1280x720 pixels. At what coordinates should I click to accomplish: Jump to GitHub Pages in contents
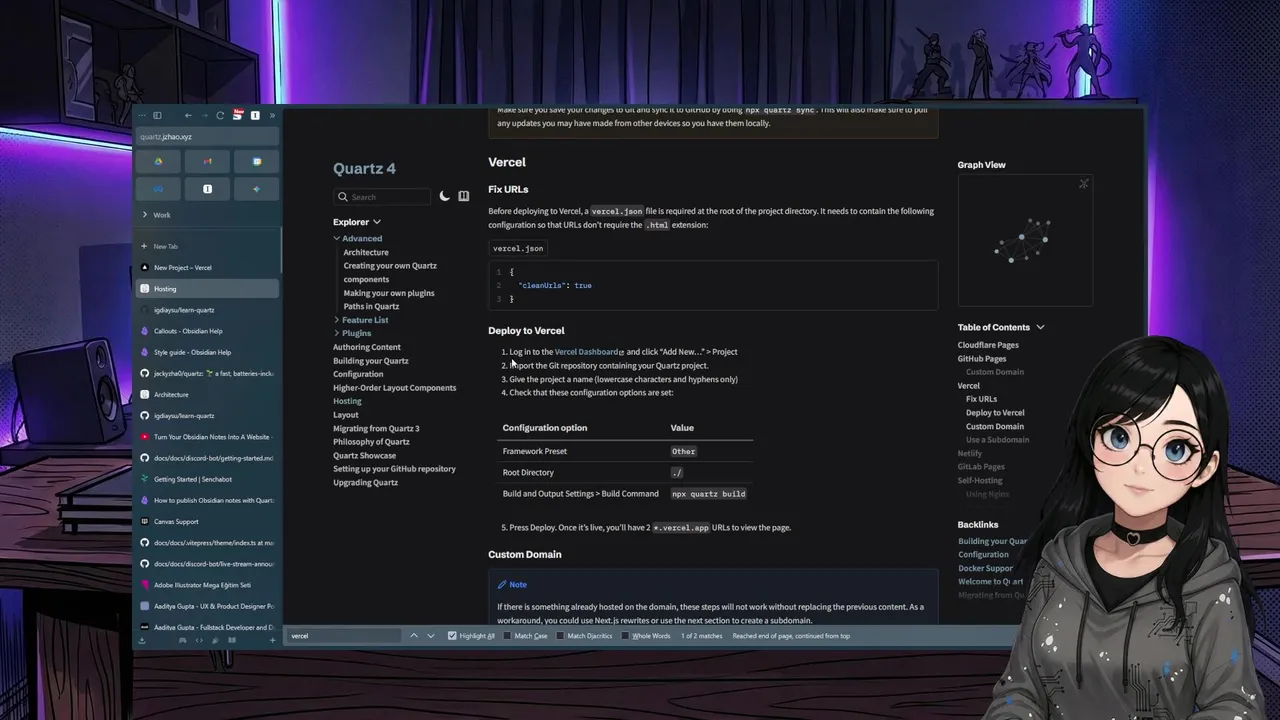click(982, 358)
